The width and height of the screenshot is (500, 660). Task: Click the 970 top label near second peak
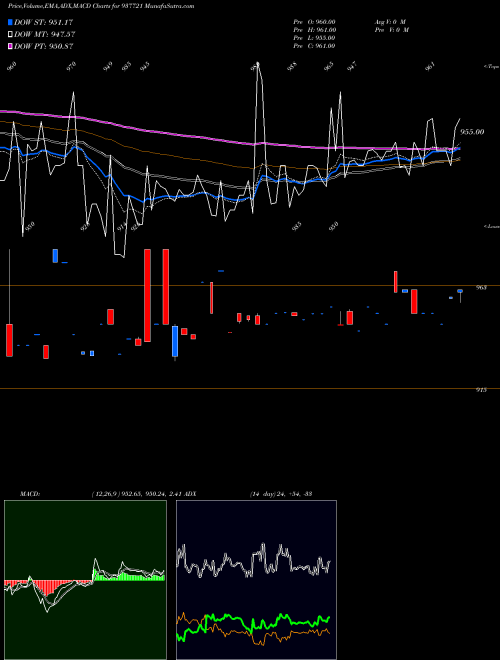pyautogui.click(x=72, y=66)
